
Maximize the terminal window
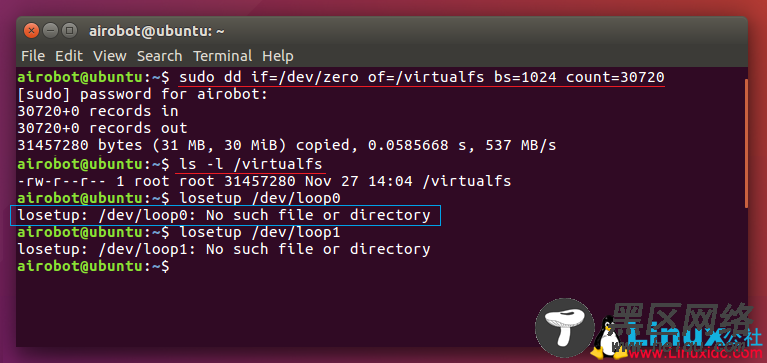pyautogui.click(x=69, y=31)
